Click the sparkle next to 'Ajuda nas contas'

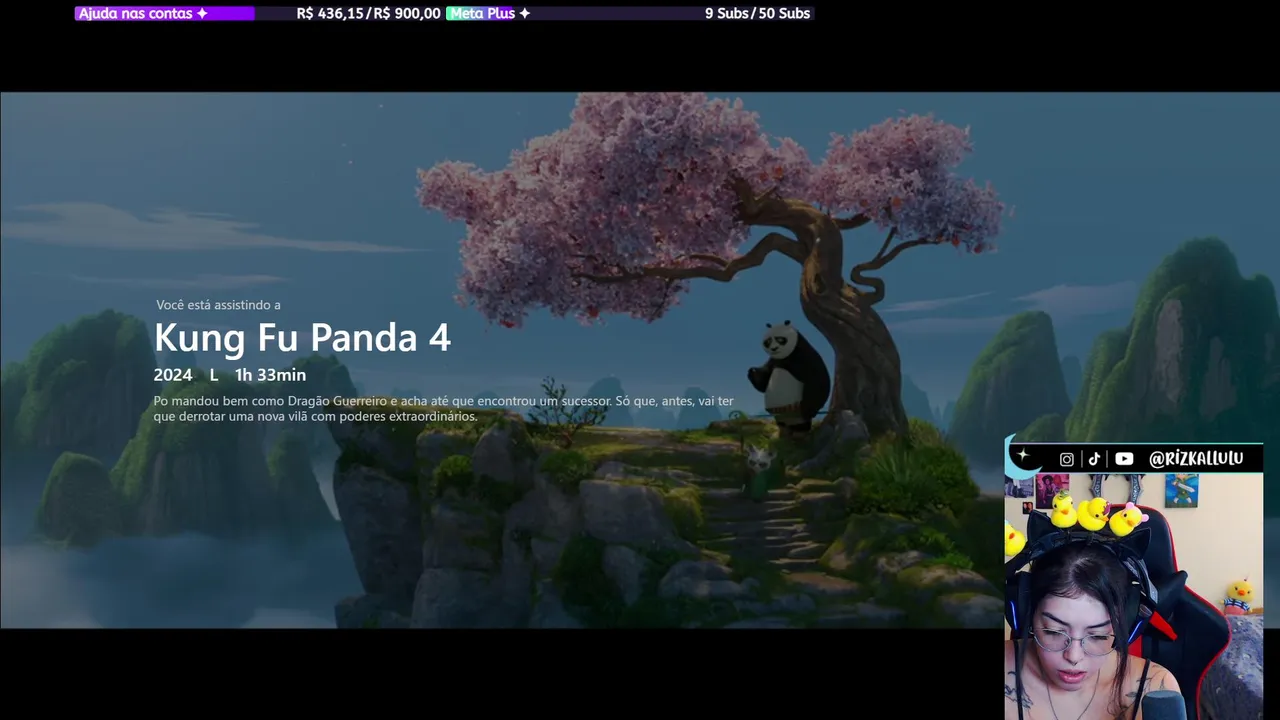202,13
